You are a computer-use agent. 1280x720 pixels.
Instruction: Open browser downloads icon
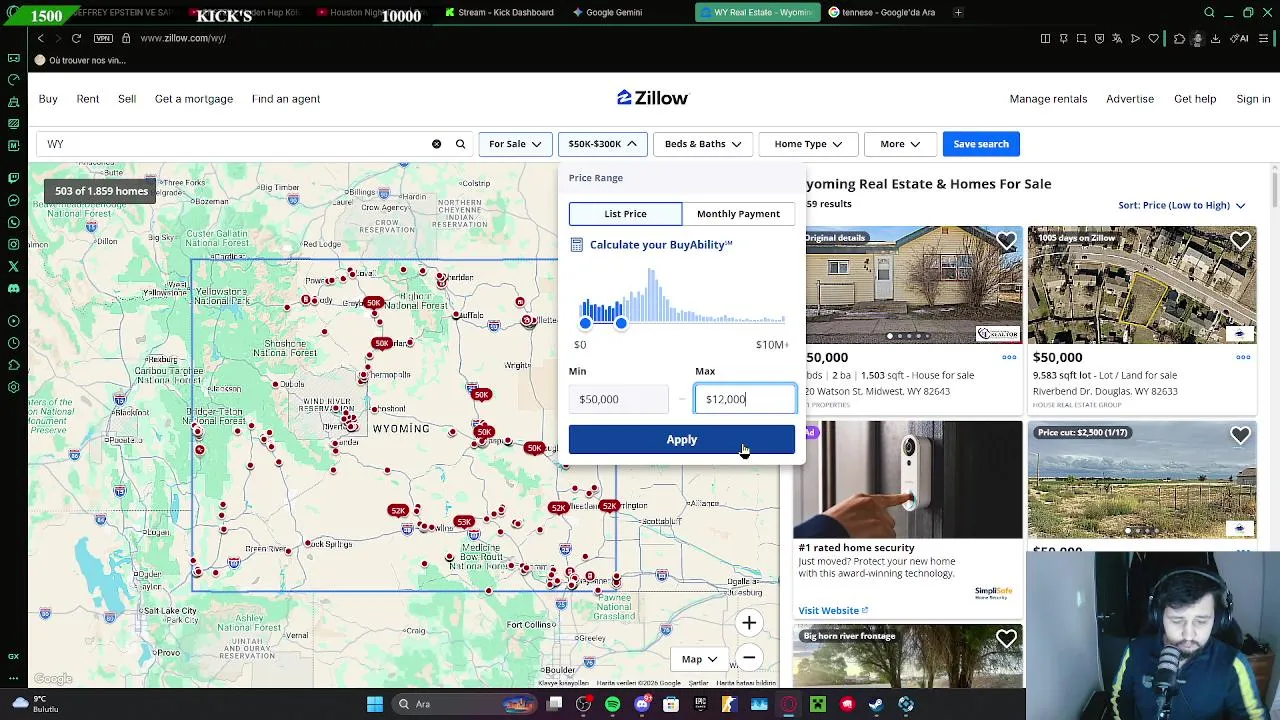point(1215,38)
